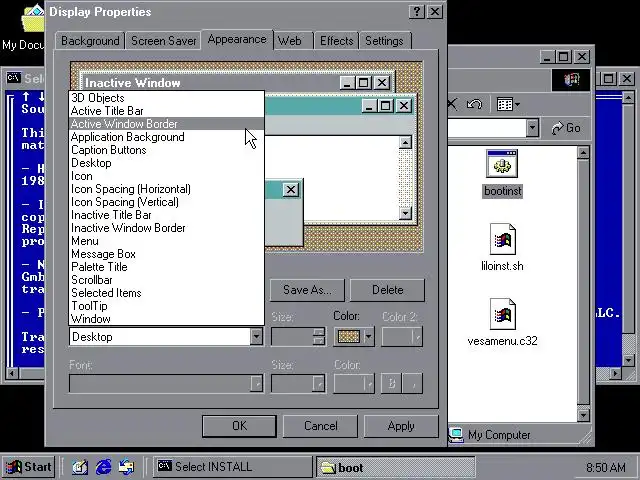Image resolution: width=640 pixels, height=480 pixels.
Task: Select Active Window Border in the list
Action: point(167,124)
